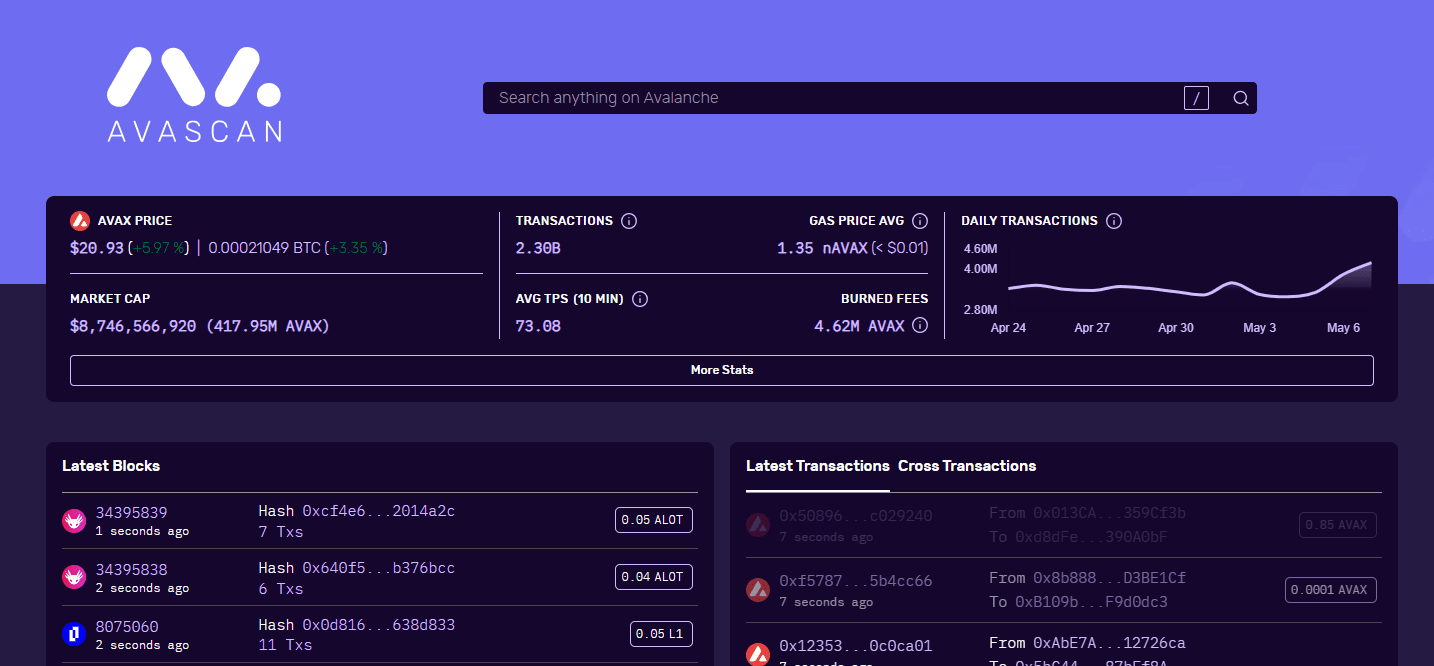Click the 0.04 ALOT badge
This screenshot has height=666, width=1434.
click(x=653, y=577)
